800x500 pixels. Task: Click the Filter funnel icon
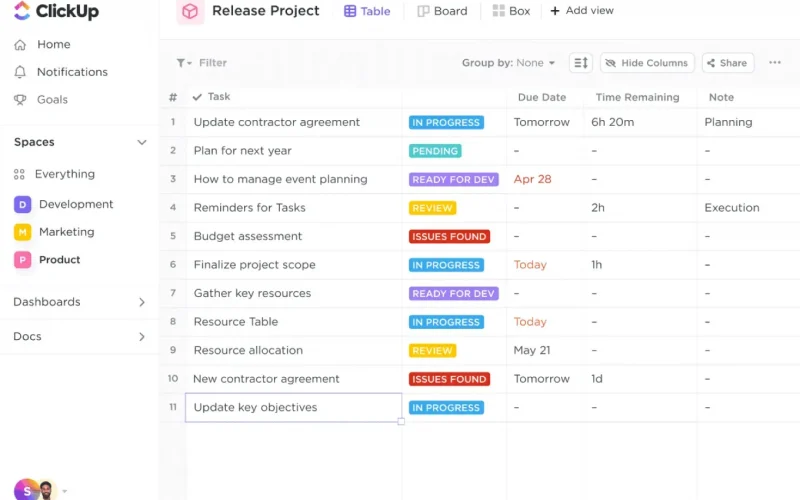click(183, 63)
